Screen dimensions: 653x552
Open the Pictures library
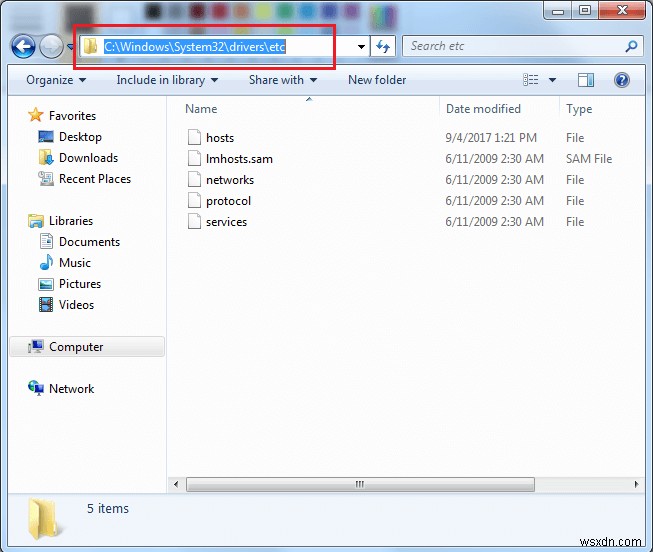point(80,284)
